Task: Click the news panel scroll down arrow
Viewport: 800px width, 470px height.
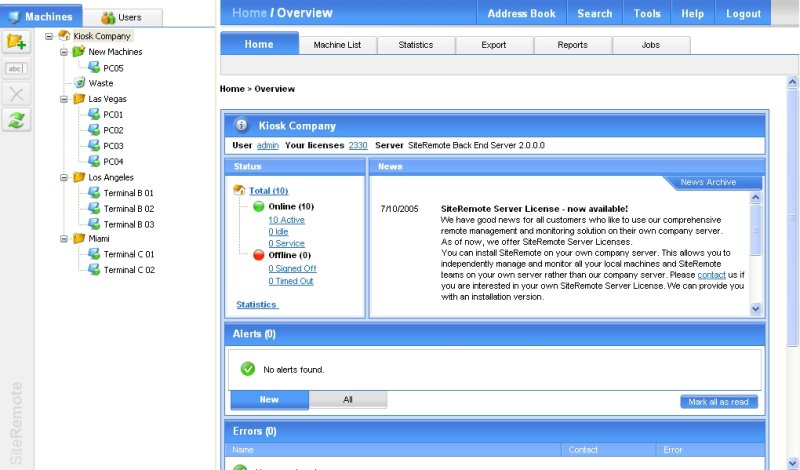Action: click(756, 310)
